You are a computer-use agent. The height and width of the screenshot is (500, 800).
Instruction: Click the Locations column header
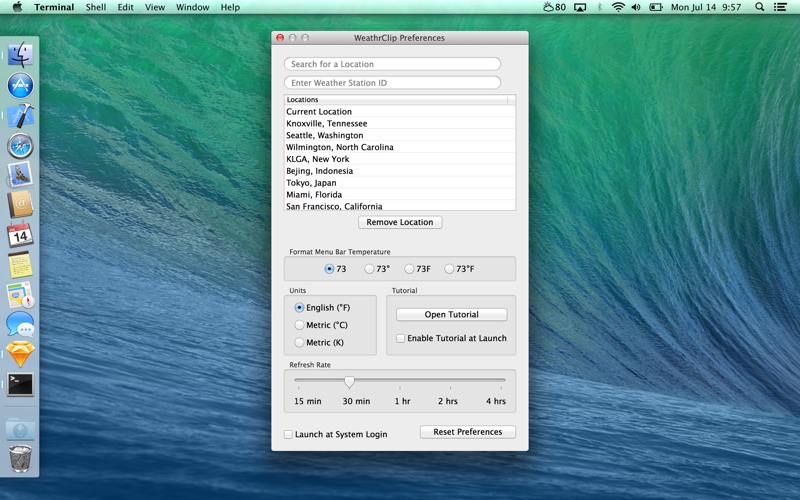click(x=396, y=99)
